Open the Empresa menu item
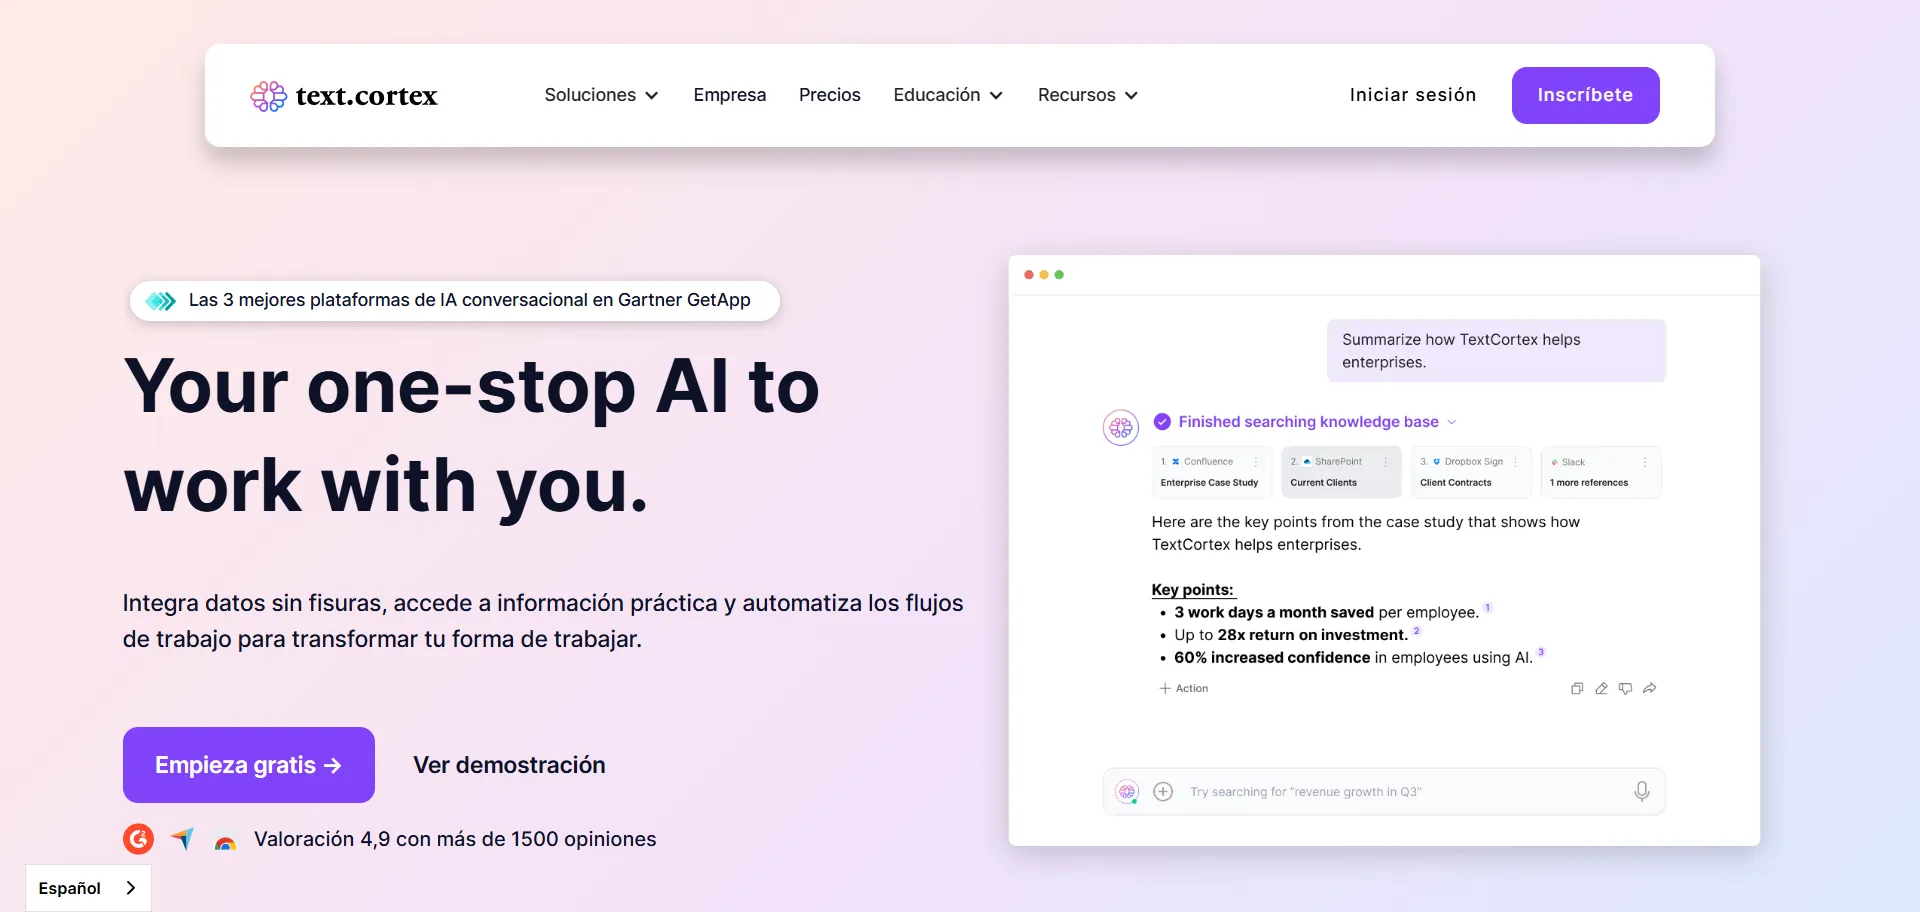 (730, 95)
